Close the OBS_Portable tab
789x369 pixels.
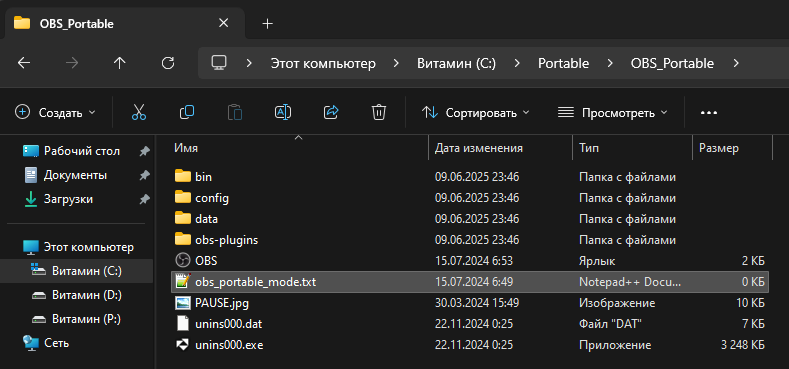[x=223, y=23]
